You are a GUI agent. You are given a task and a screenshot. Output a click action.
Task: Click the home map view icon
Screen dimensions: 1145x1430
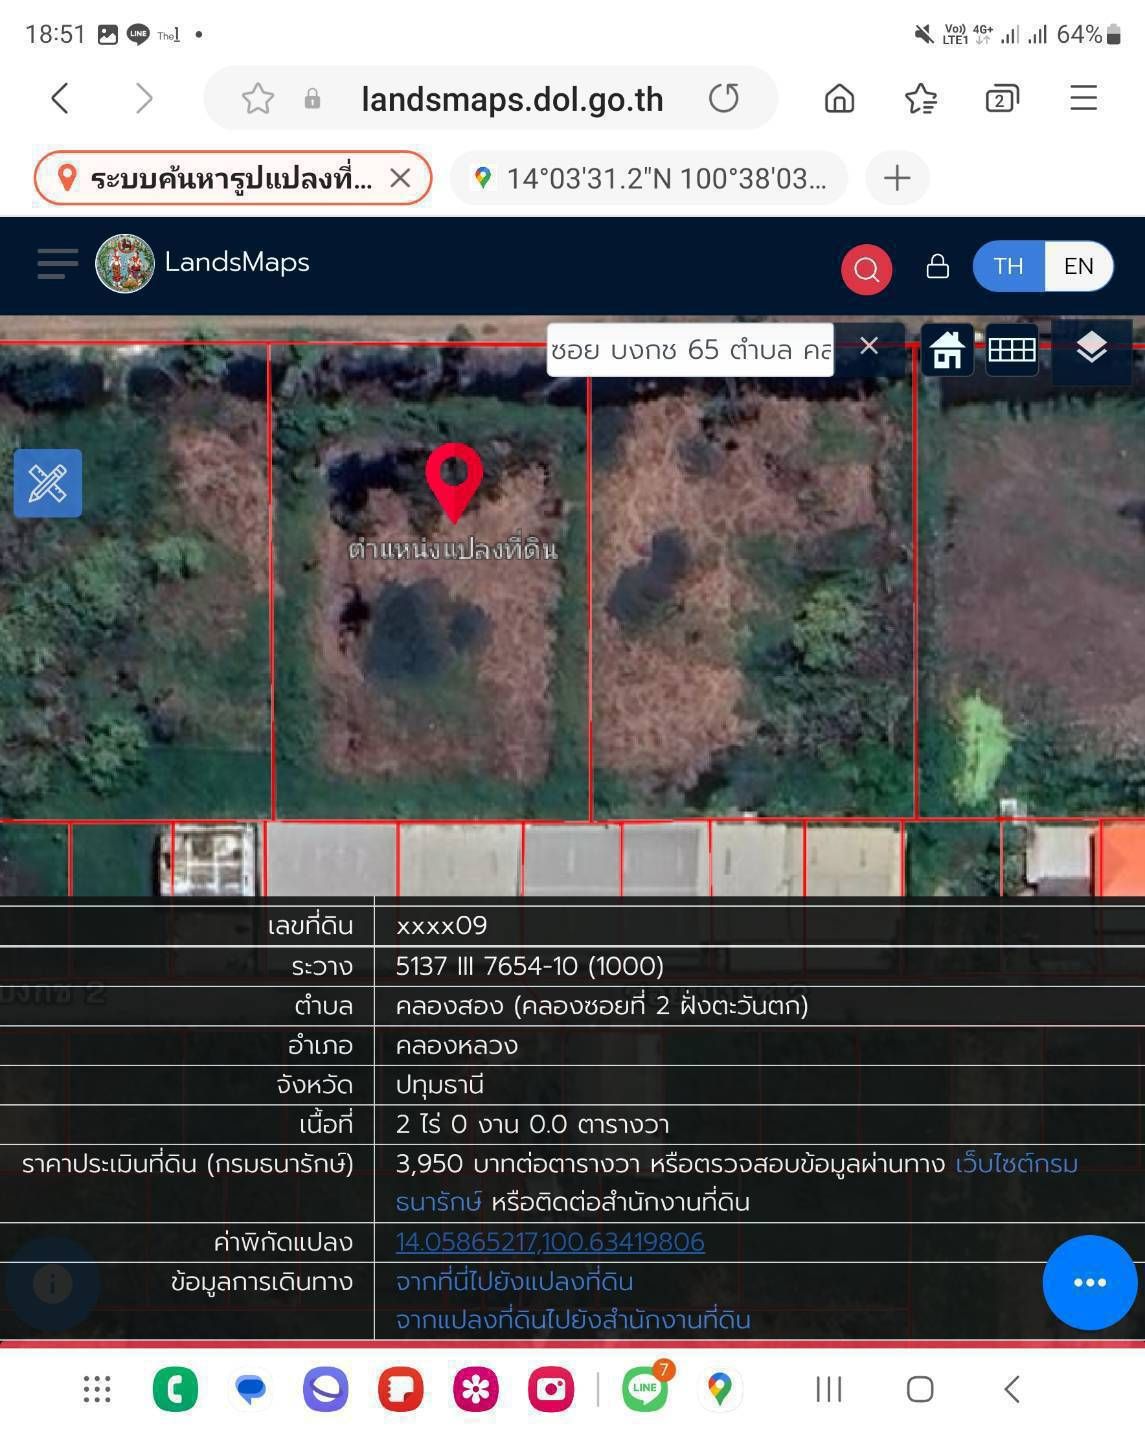click(x=947, y=350)
